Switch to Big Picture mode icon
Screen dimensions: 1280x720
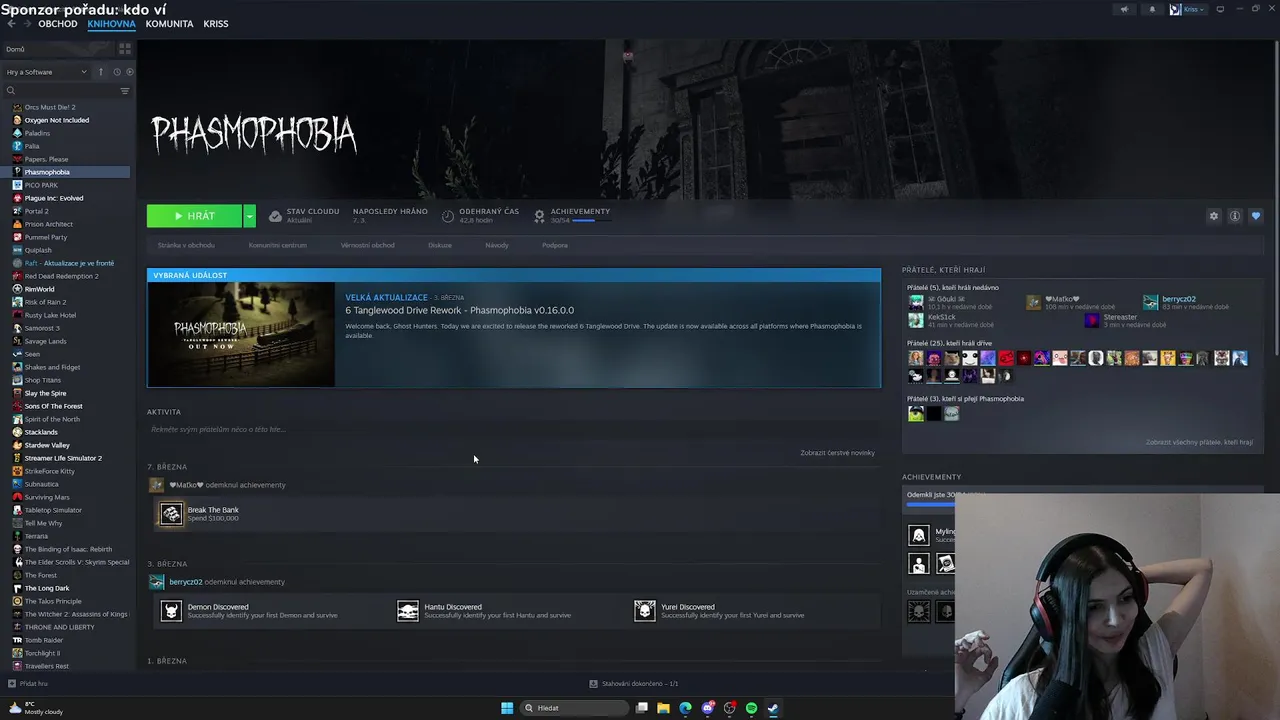pyautogui.click(x=1220, y=9)
